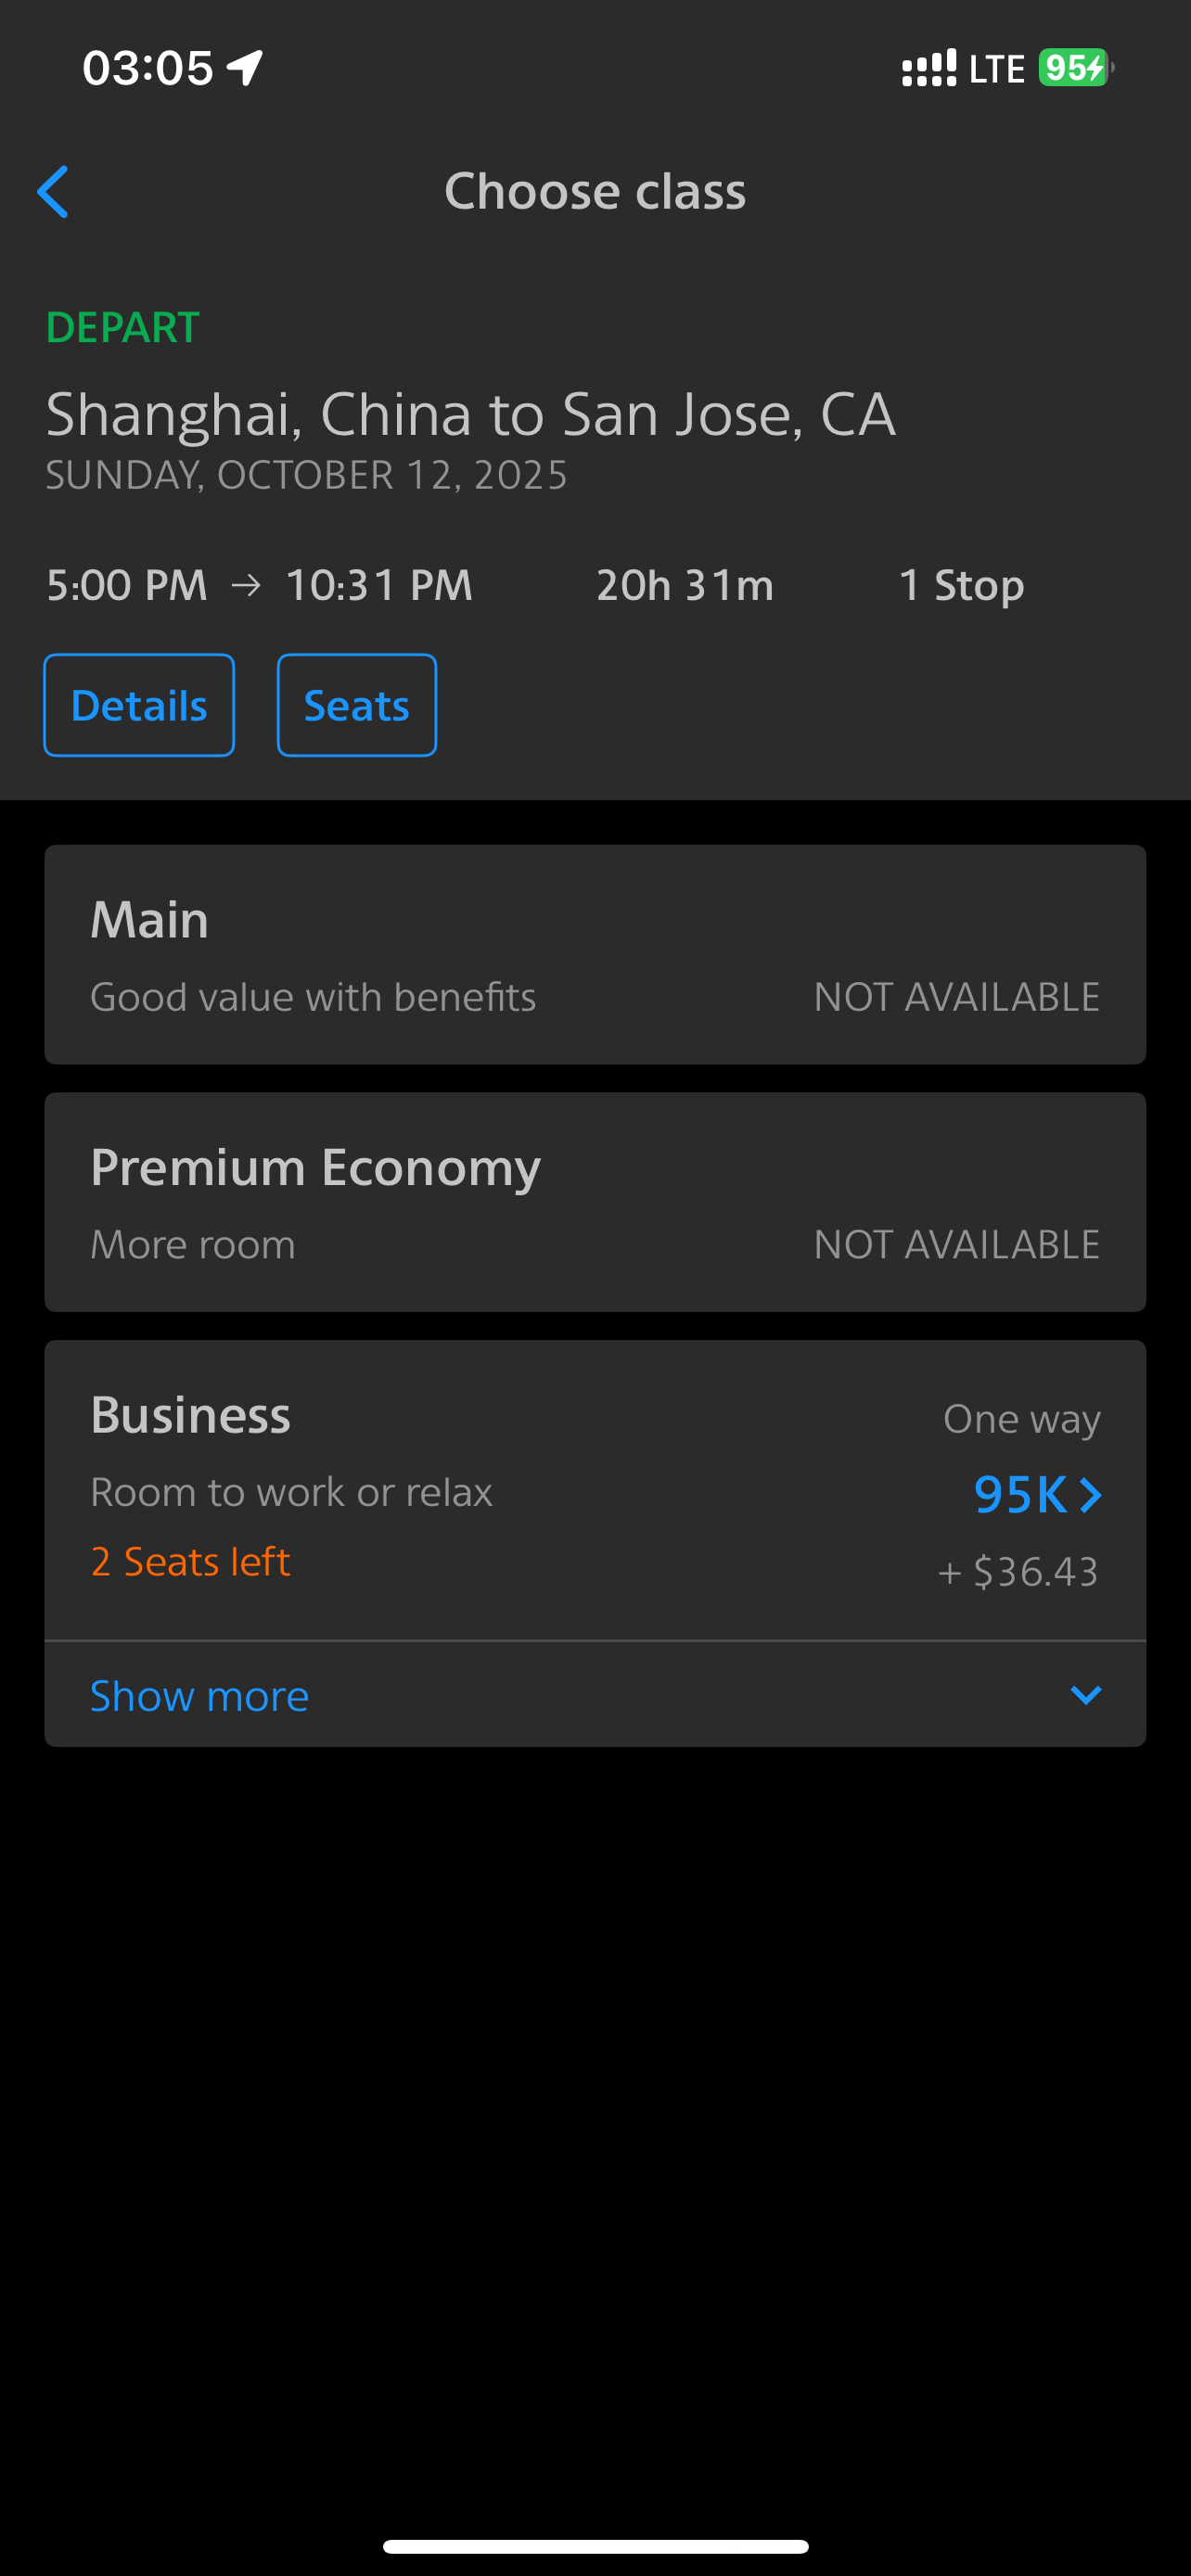Tap the location arrow in status bar
This screenshot has width=1191, height=2576.
click(245, 68)
